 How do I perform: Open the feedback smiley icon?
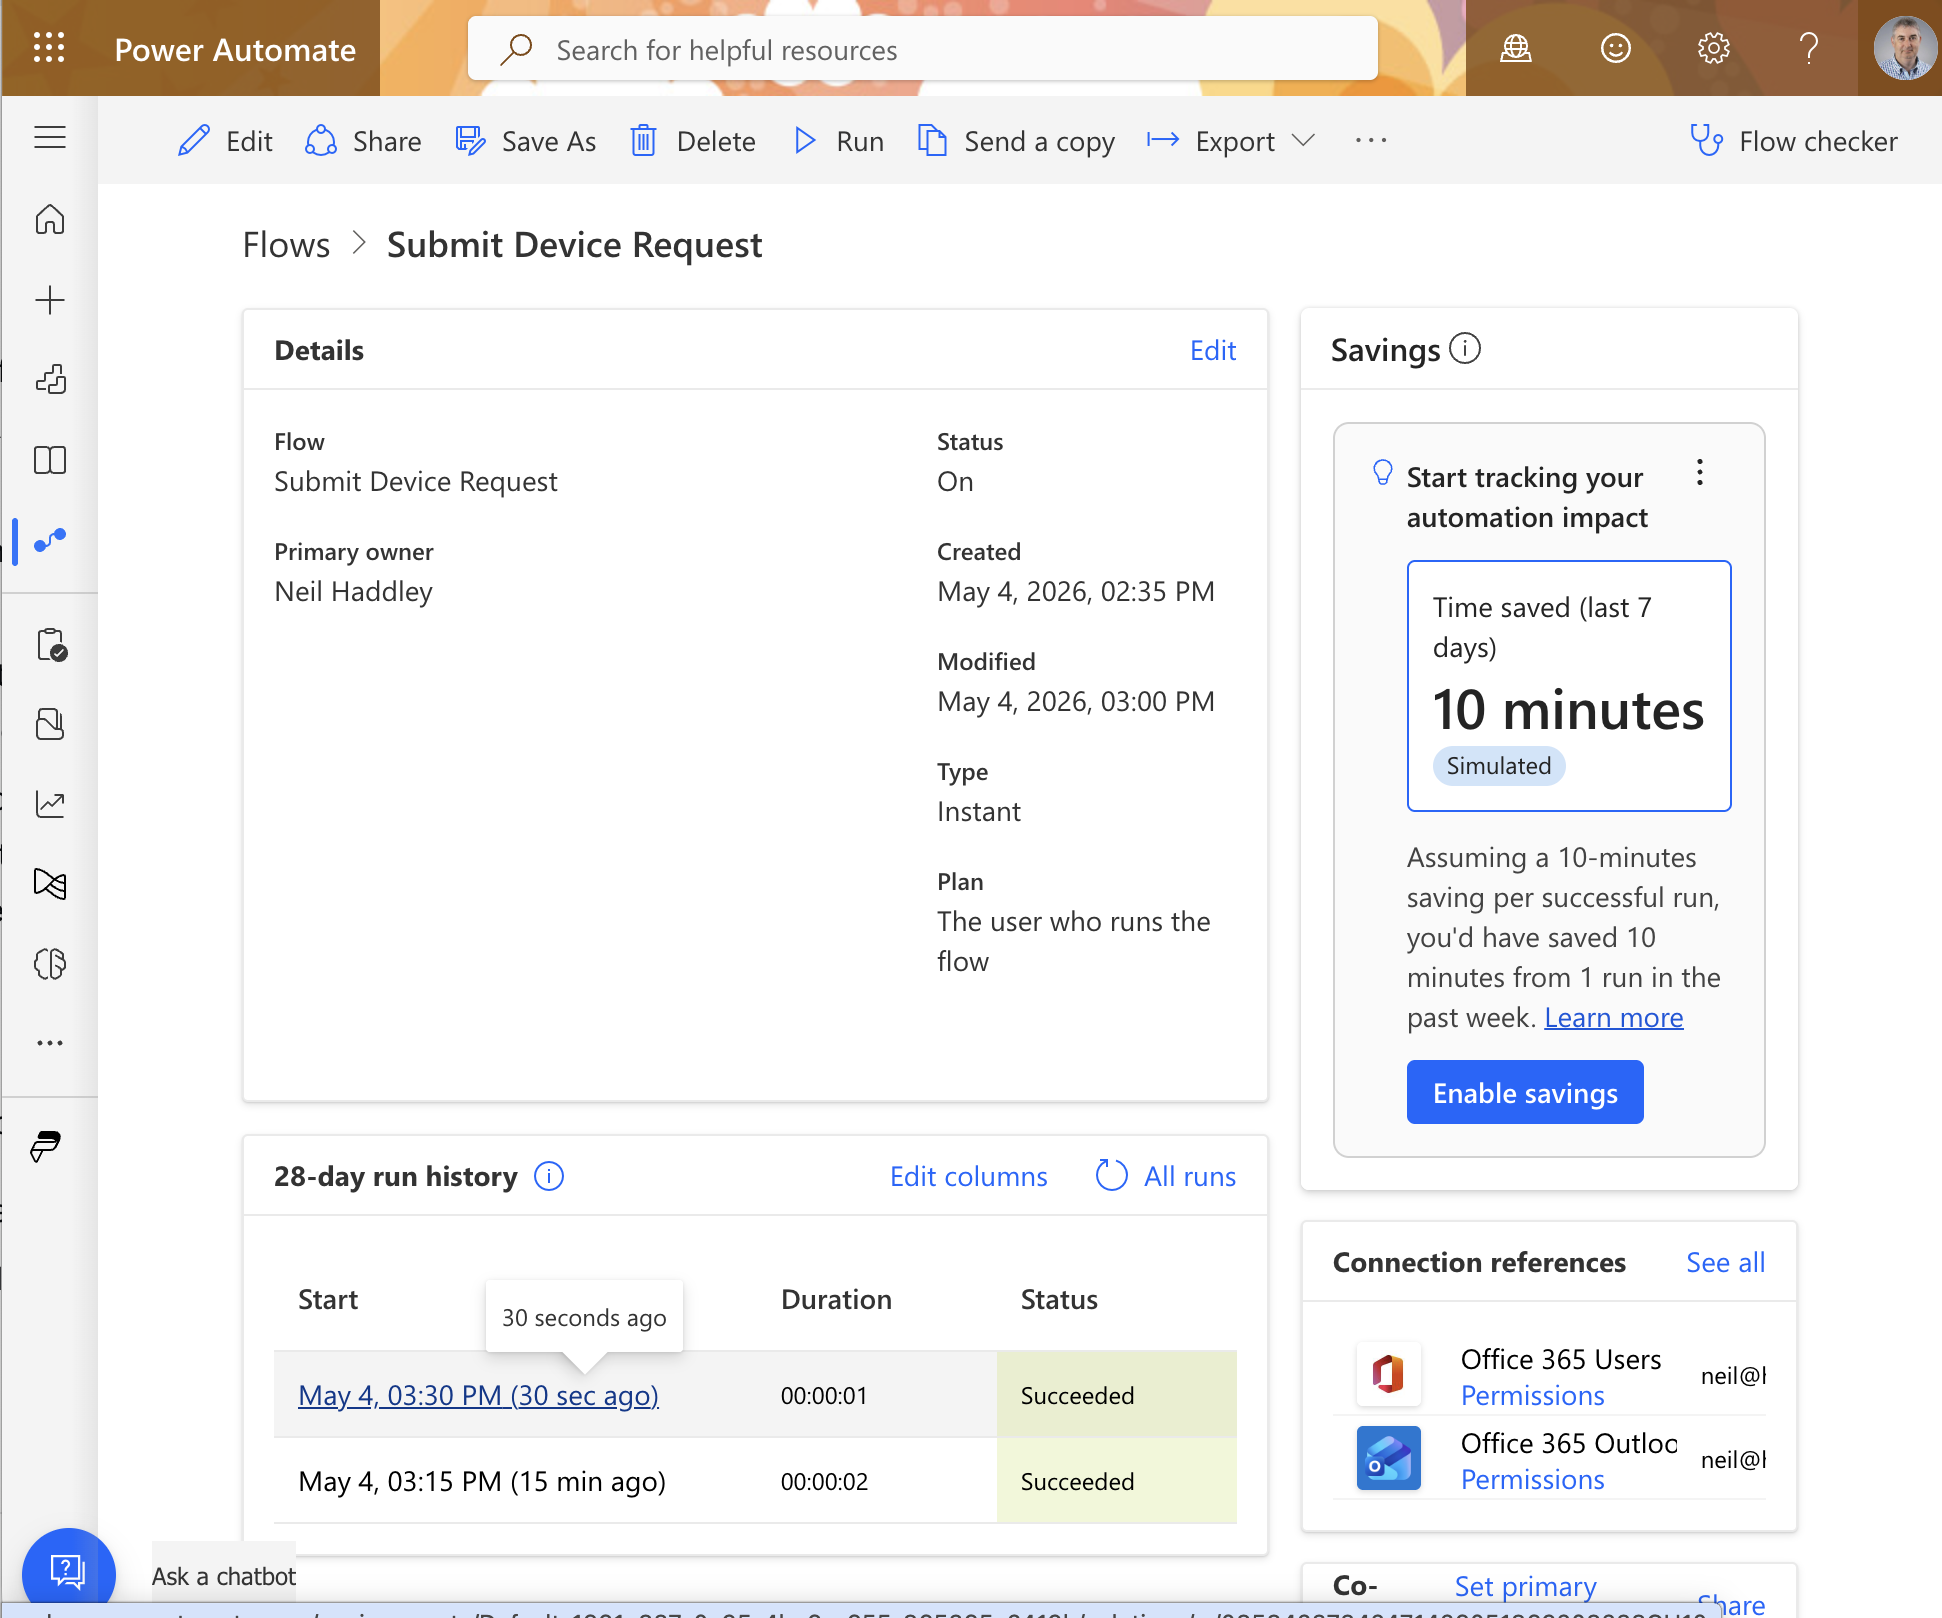pyautogui.click(x=1615, y=48)
